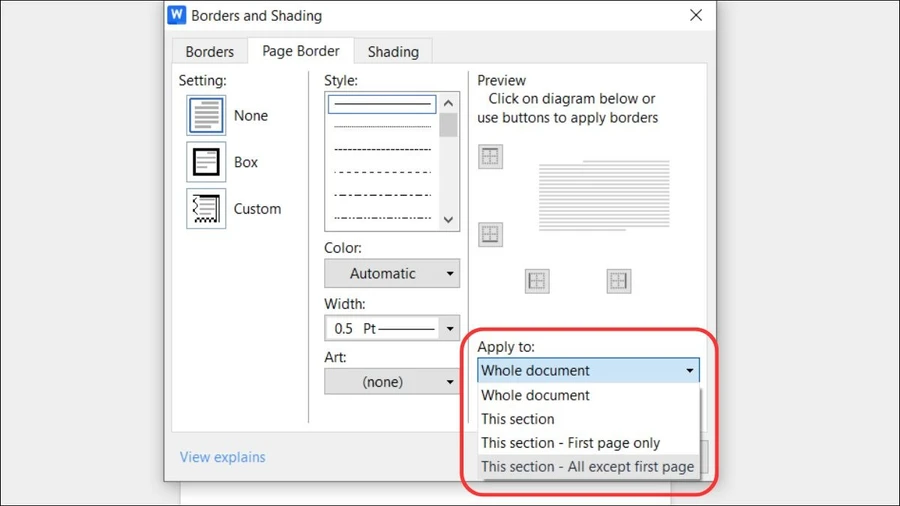Click the Style list scrollbar thumb
Viewport: 900px width, 506px height.
448,125
